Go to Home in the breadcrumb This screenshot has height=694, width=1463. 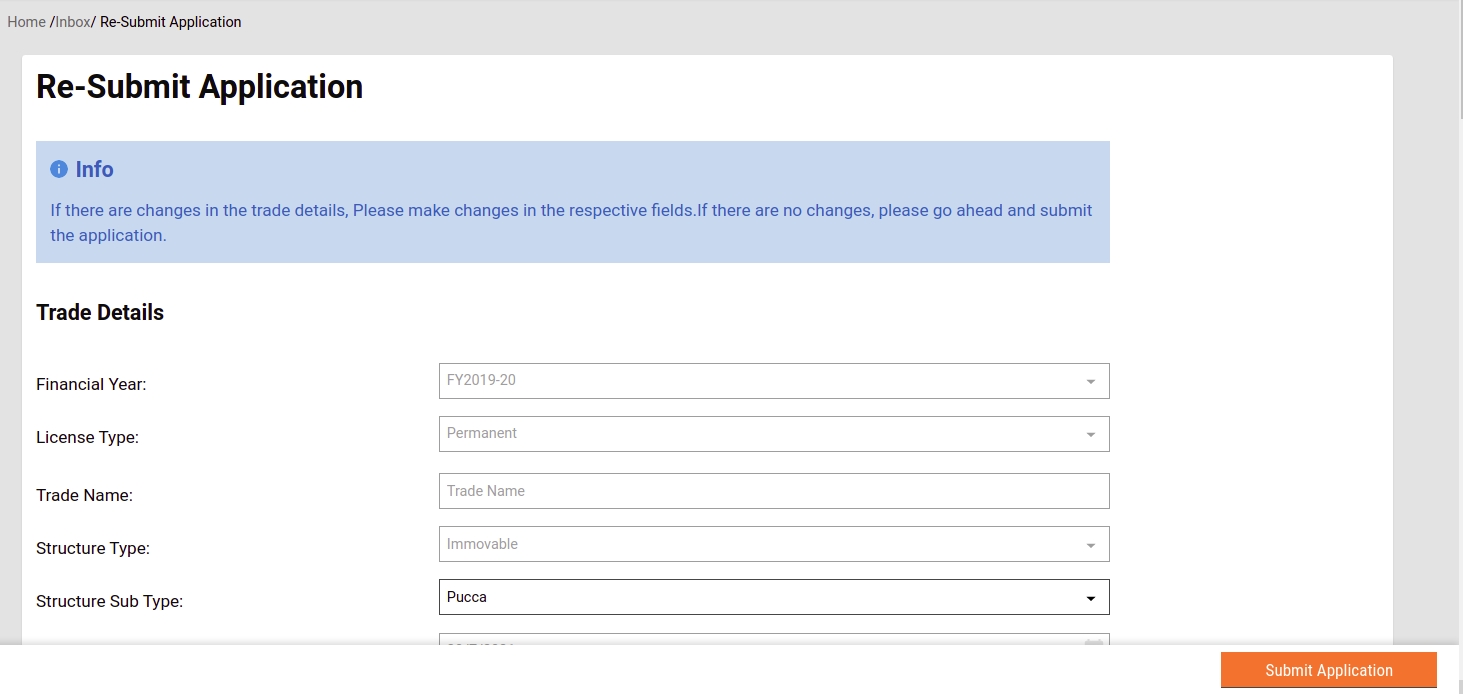26,22
